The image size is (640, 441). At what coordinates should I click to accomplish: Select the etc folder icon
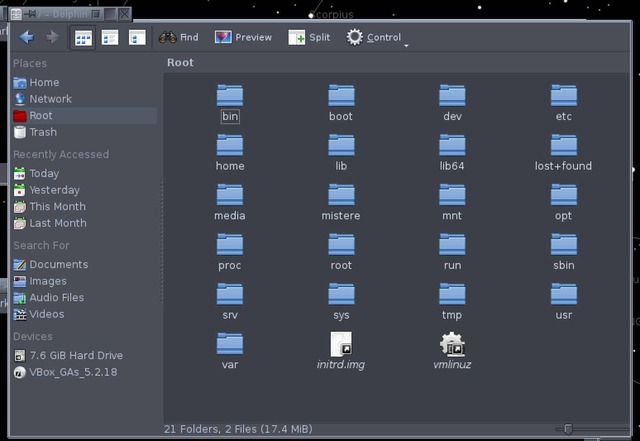click(x=564, y=96)
